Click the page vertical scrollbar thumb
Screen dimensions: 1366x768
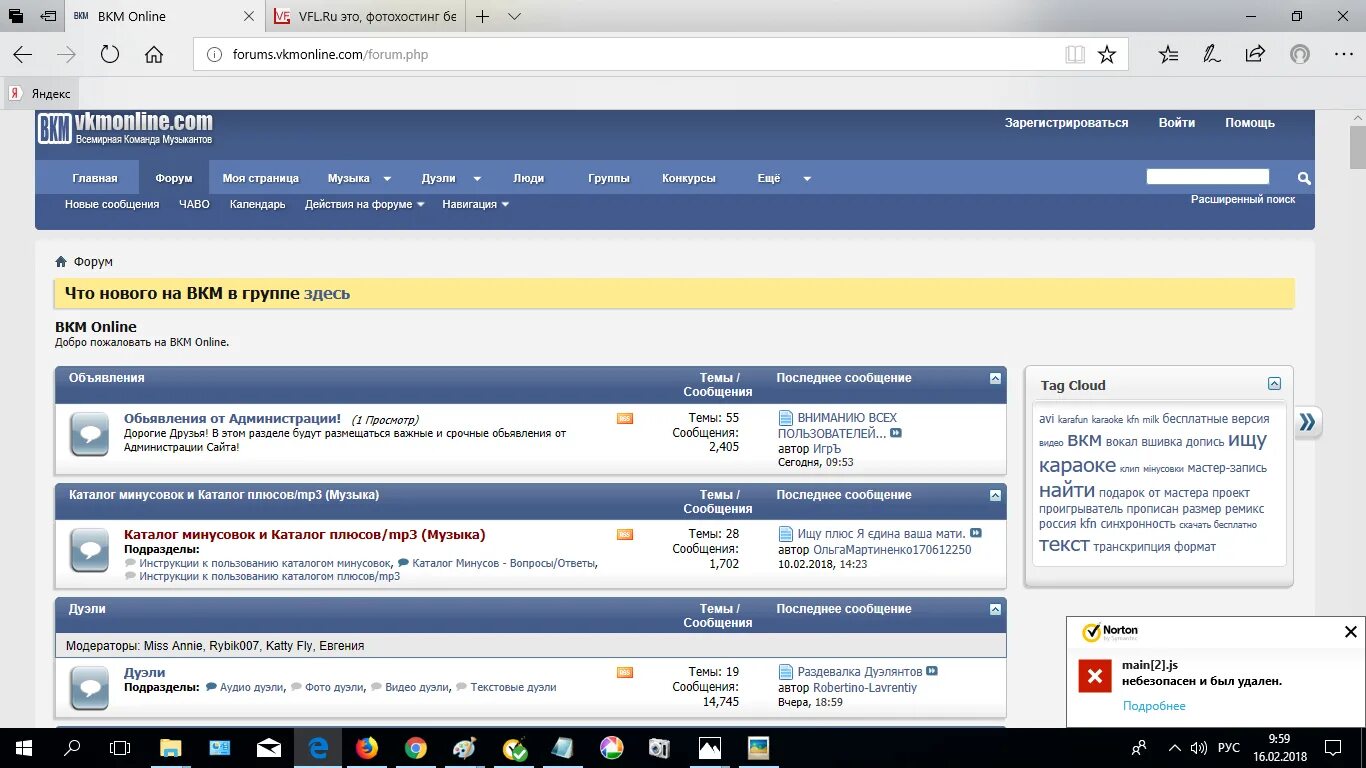click(x=1357, y=148)
